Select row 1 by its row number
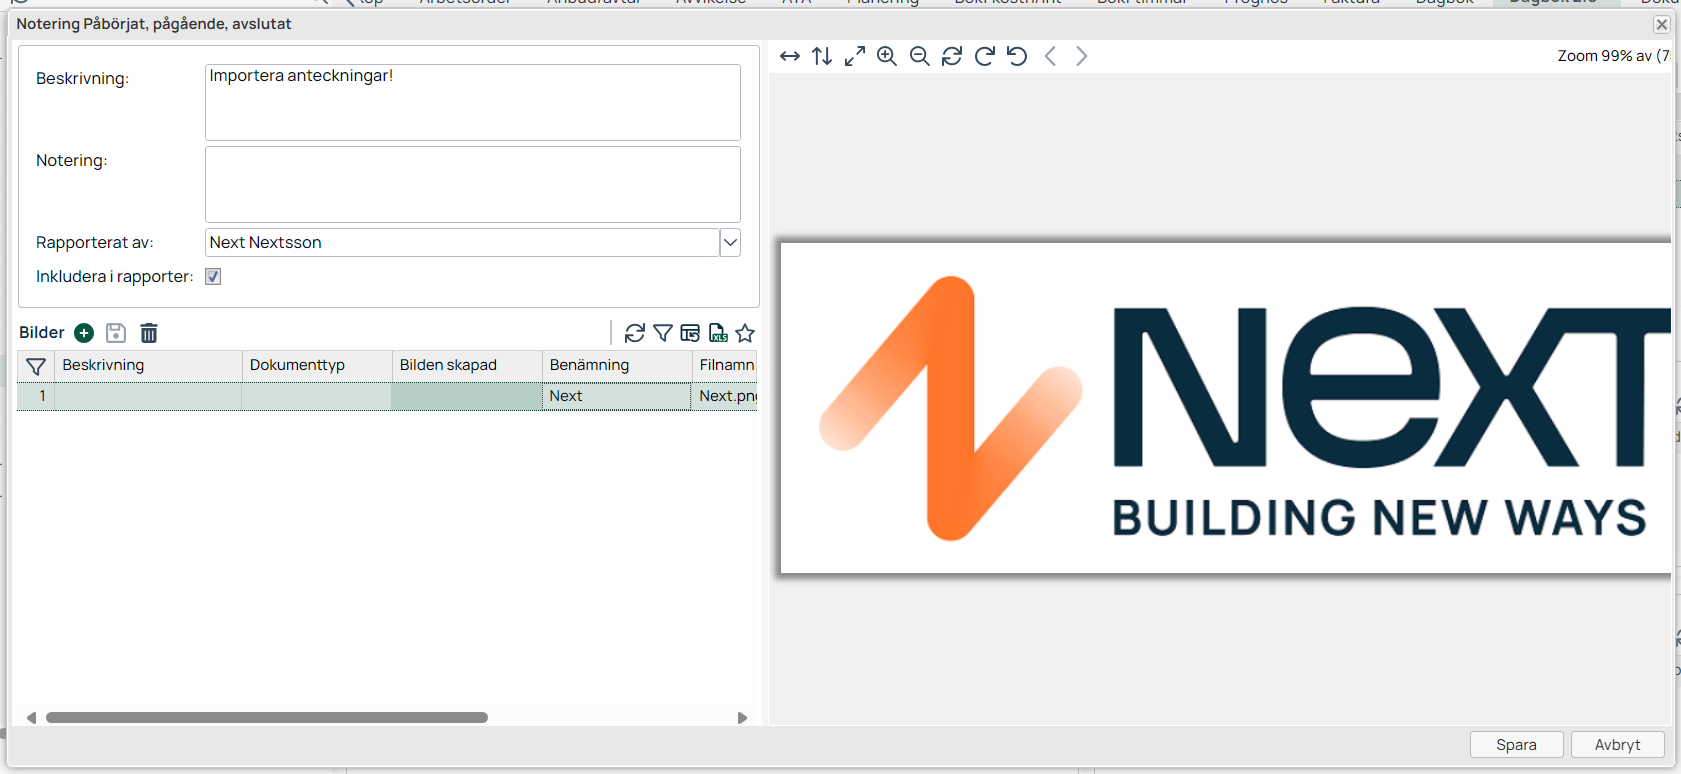The height and width of the screenshot is (774, 1681). pos(36,396)
